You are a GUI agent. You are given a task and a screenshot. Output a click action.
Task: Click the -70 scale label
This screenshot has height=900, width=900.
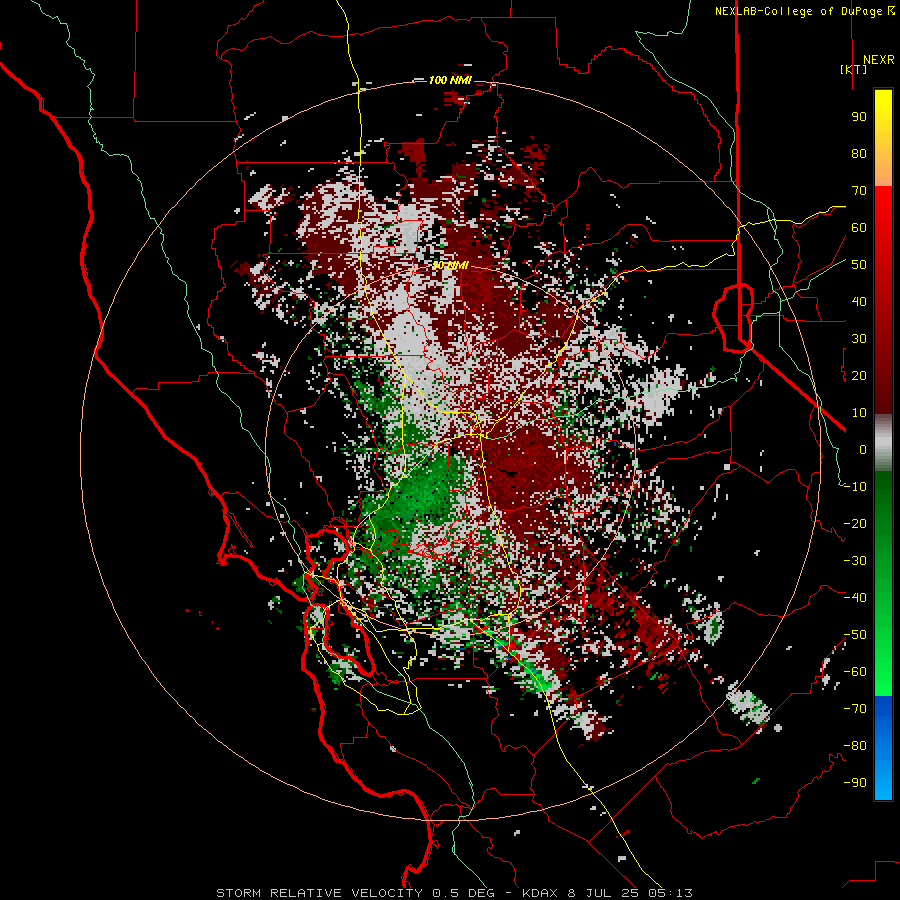(x=855, y=709)
